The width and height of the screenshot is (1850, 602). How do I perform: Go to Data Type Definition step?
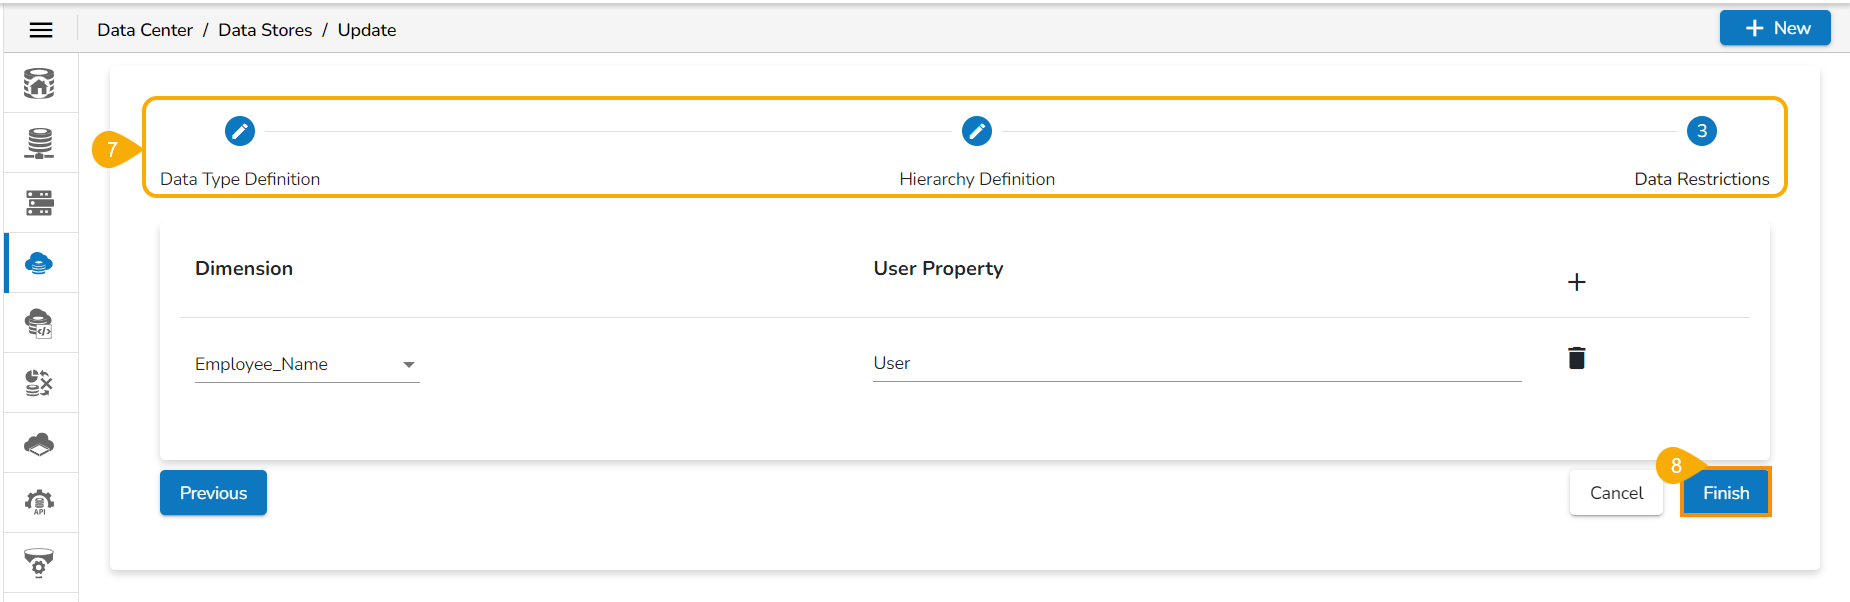click(240, 131)
